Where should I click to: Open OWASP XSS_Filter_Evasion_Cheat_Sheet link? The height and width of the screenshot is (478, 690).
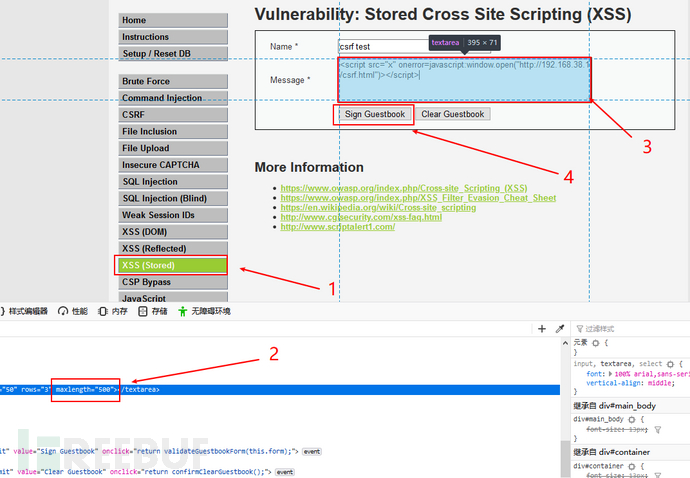point(418,198)
